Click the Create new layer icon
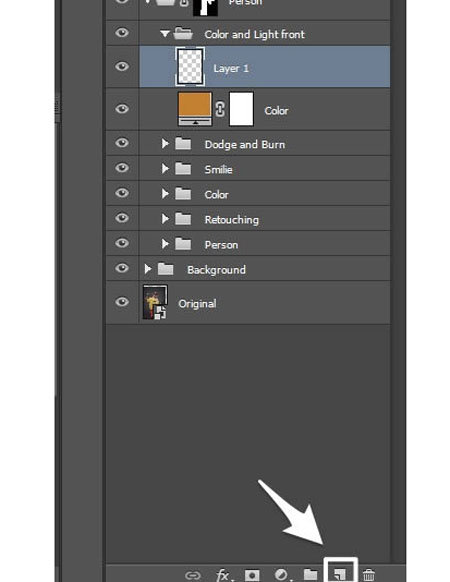The width and height of the screenshot is (450, 582). click(340, 574)
